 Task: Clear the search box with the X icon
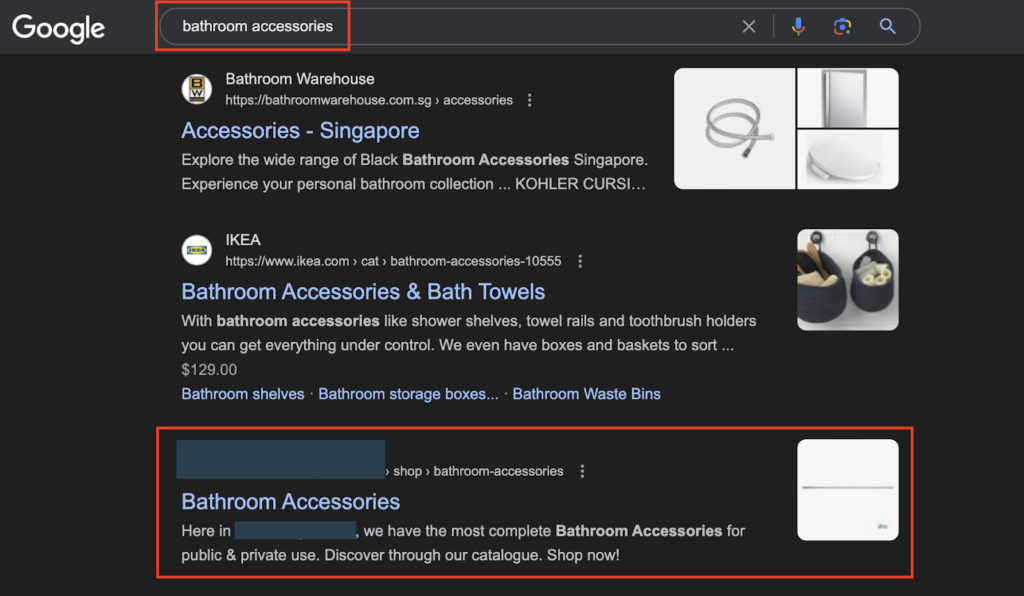tap(748, 27)
